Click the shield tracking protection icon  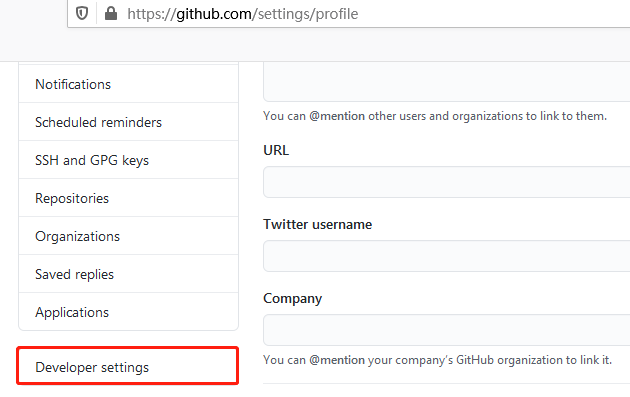(x=82, y=14)
